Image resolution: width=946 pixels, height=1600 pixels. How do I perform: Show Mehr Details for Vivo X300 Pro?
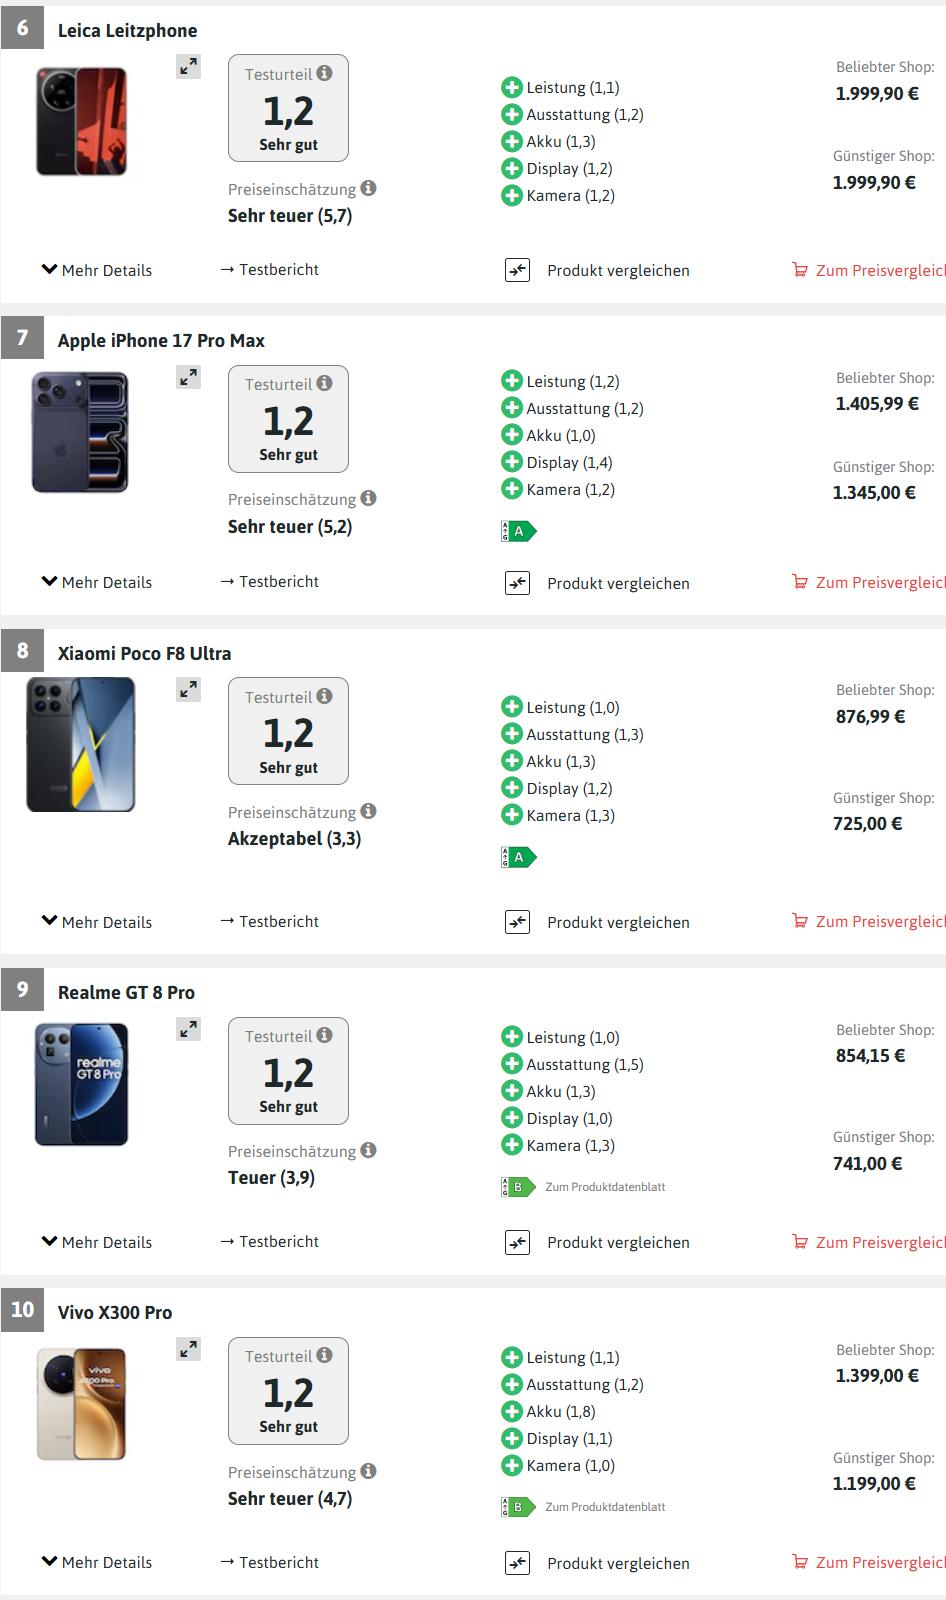click(97, 1562)
